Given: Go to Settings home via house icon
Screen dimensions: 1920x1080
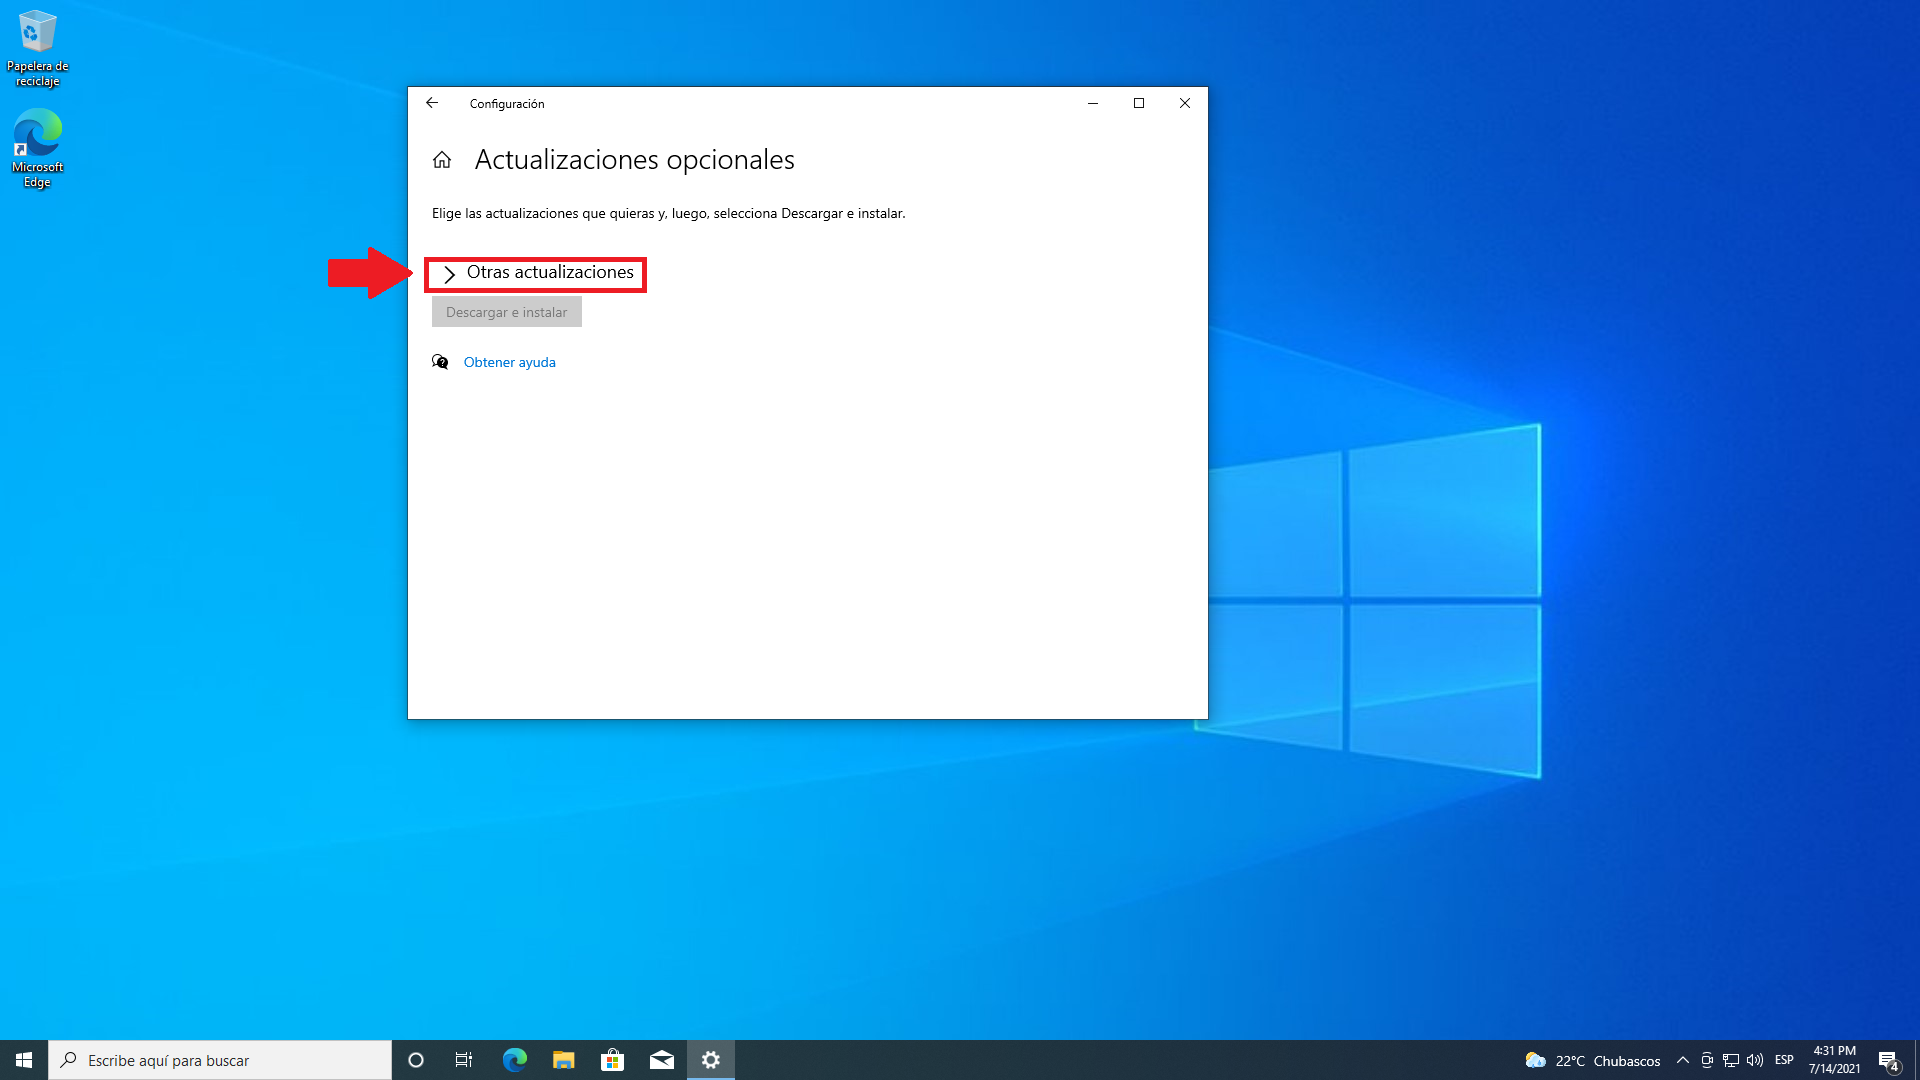Looking at the screenshot, I should (442, 160).
